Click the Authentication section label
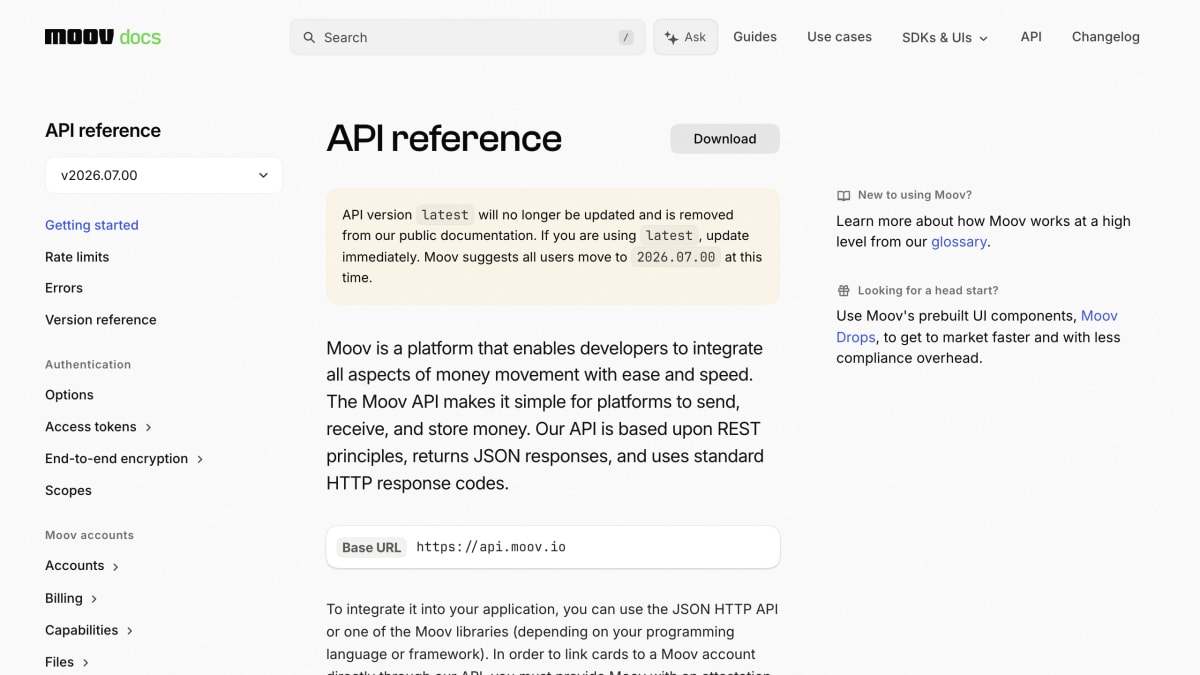The height and width of the screenshot is (675, 1200). pyautogui.click(x=88, y=365)
